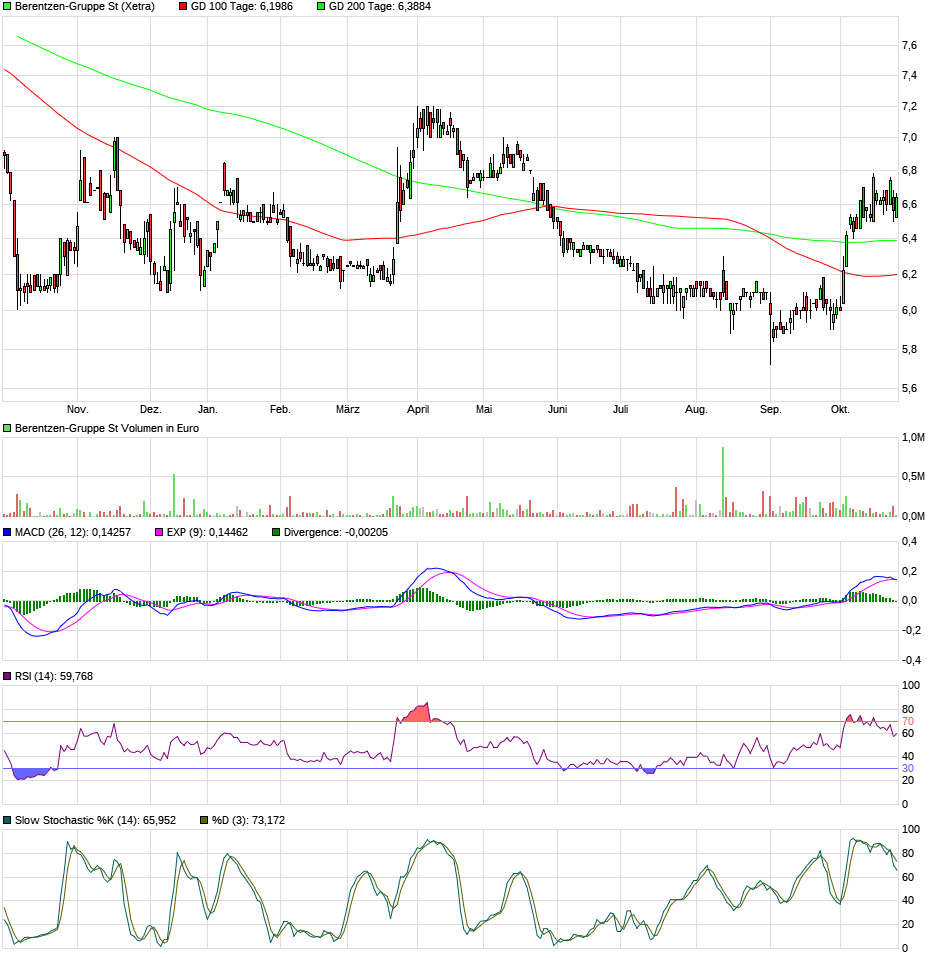Click the olive %D (3) legend swatch
Screen dimensions: 940x958
[x=204, y=821]
